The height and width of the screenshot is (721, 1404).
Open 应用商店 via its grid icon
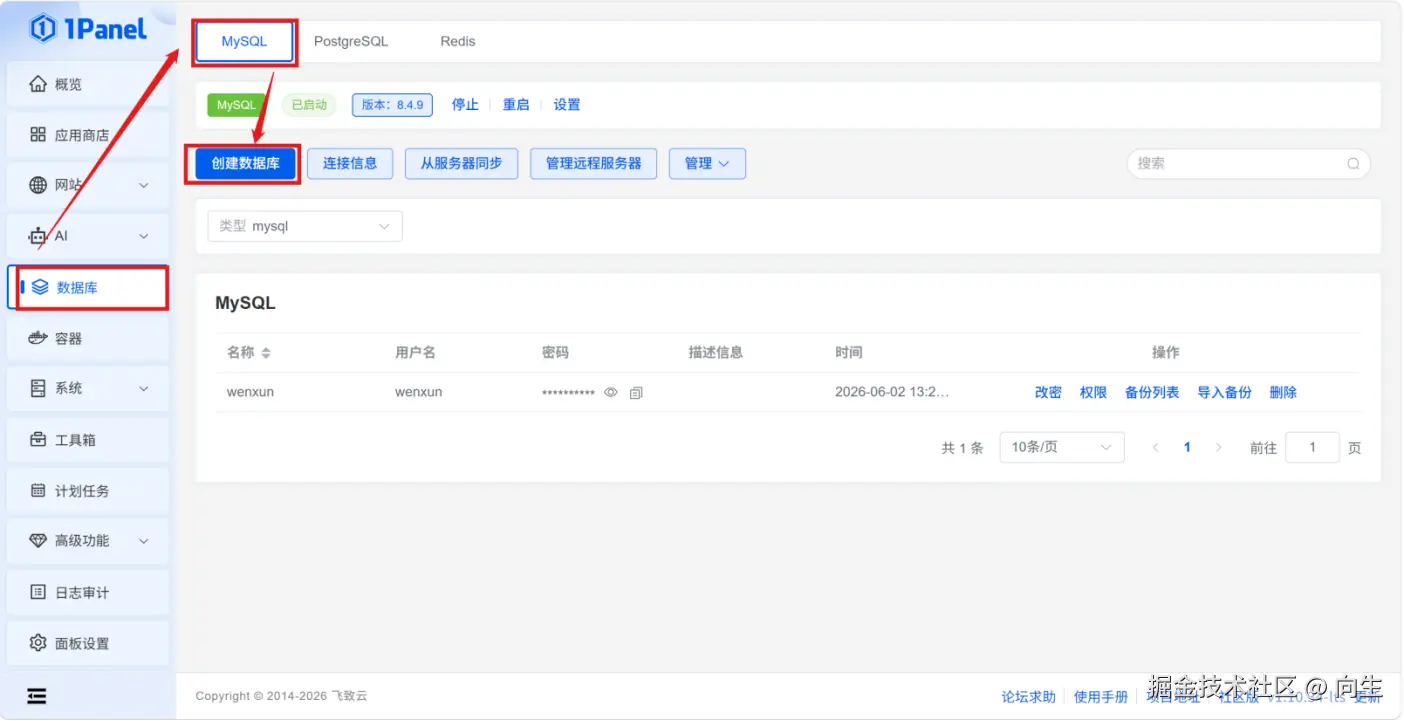38,135
